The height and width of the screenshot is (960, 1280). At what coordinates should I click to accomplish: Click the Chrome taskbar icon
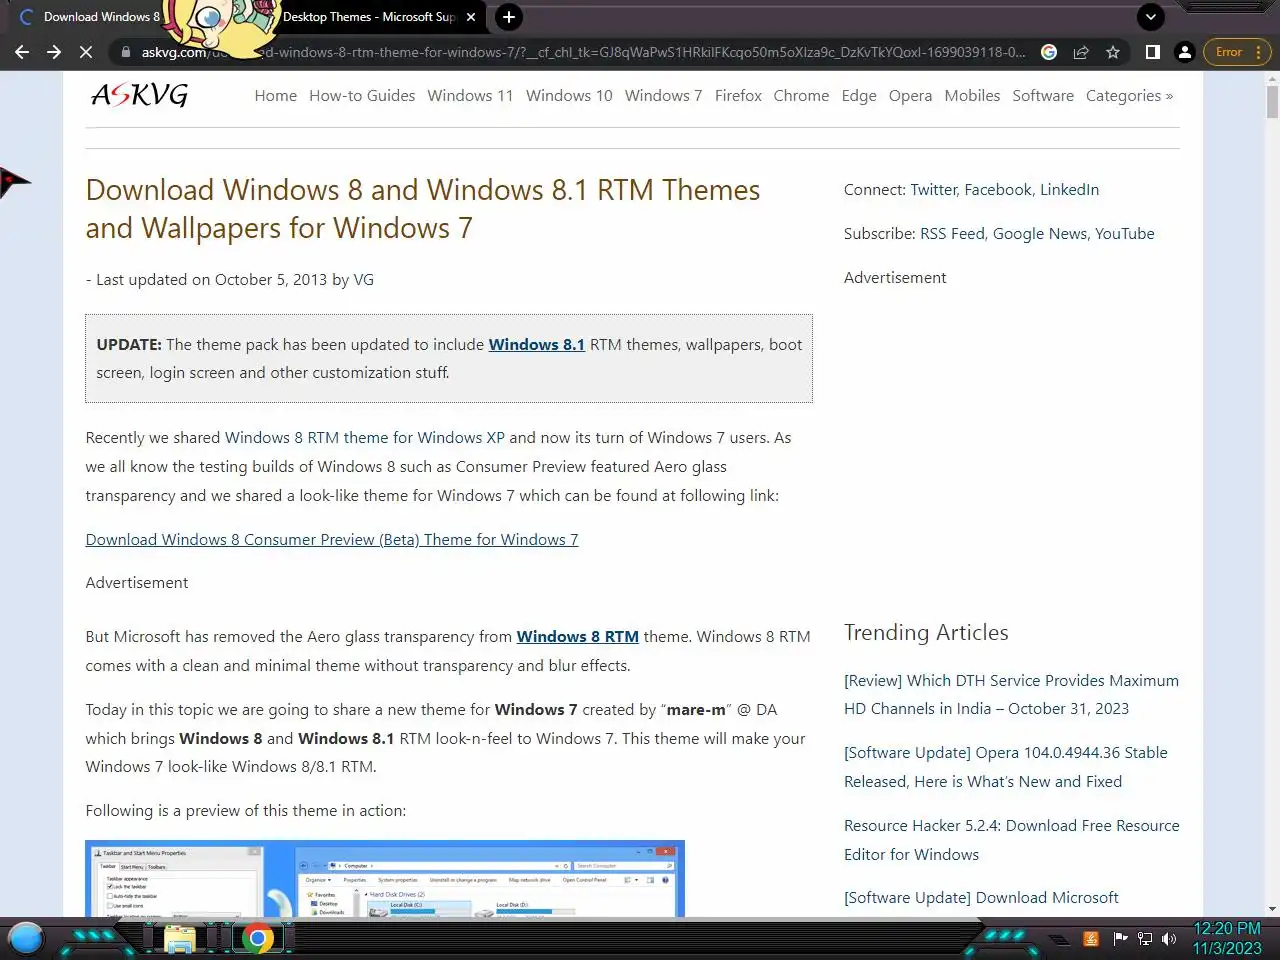click(x=258, y=939)
